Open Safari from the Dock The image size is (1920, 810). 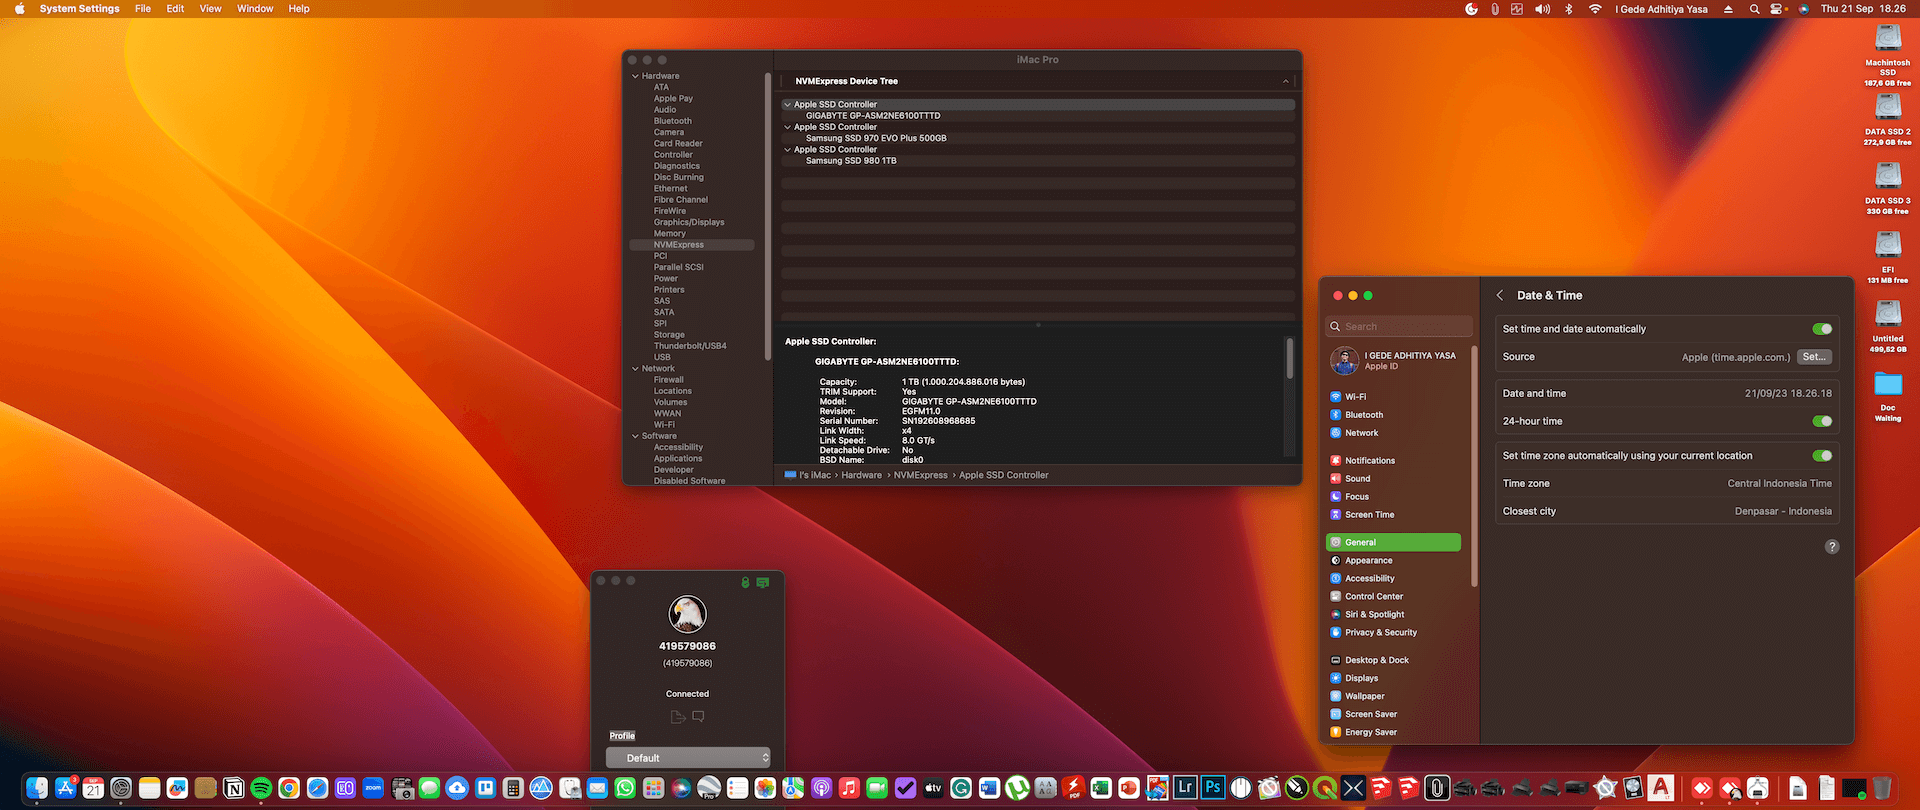317,788
